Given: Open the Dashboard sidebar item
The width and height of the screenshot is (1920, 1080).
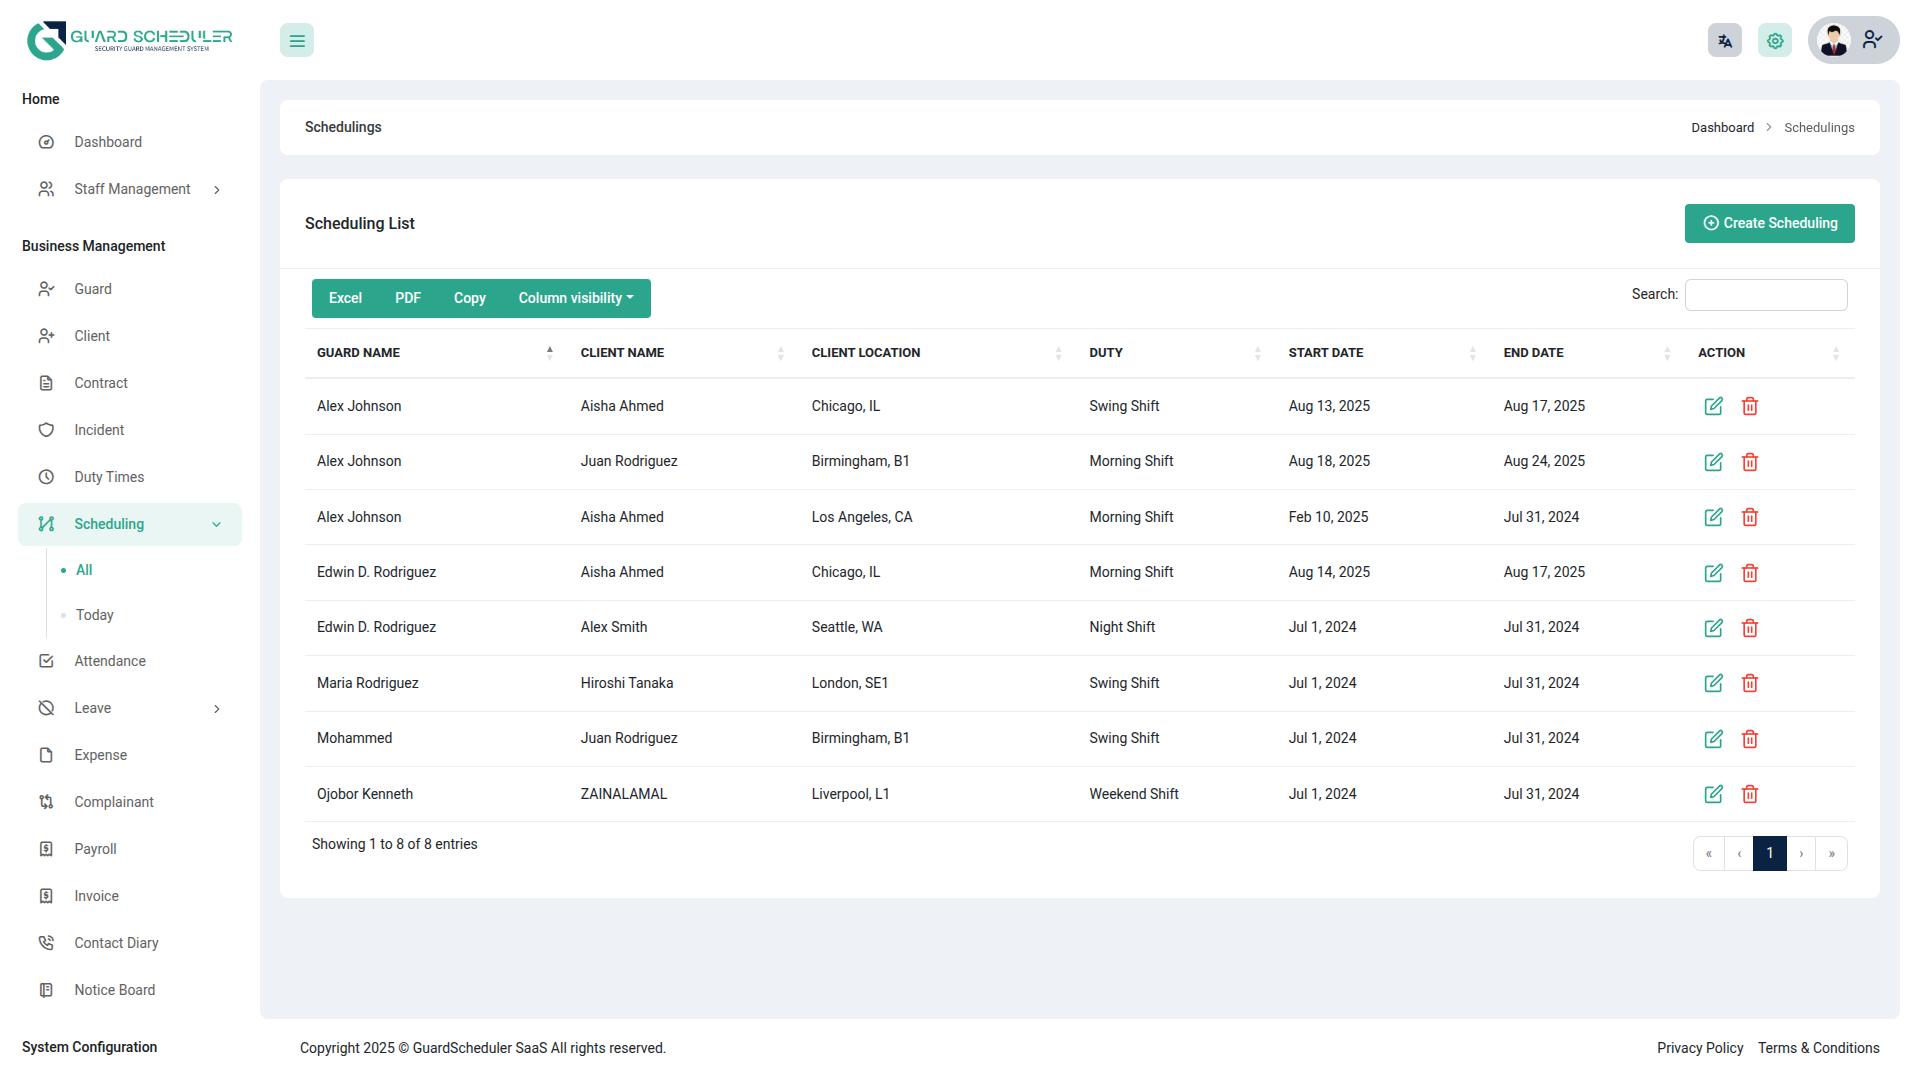Looking at the screenshot, I should [x=108, y=142].
